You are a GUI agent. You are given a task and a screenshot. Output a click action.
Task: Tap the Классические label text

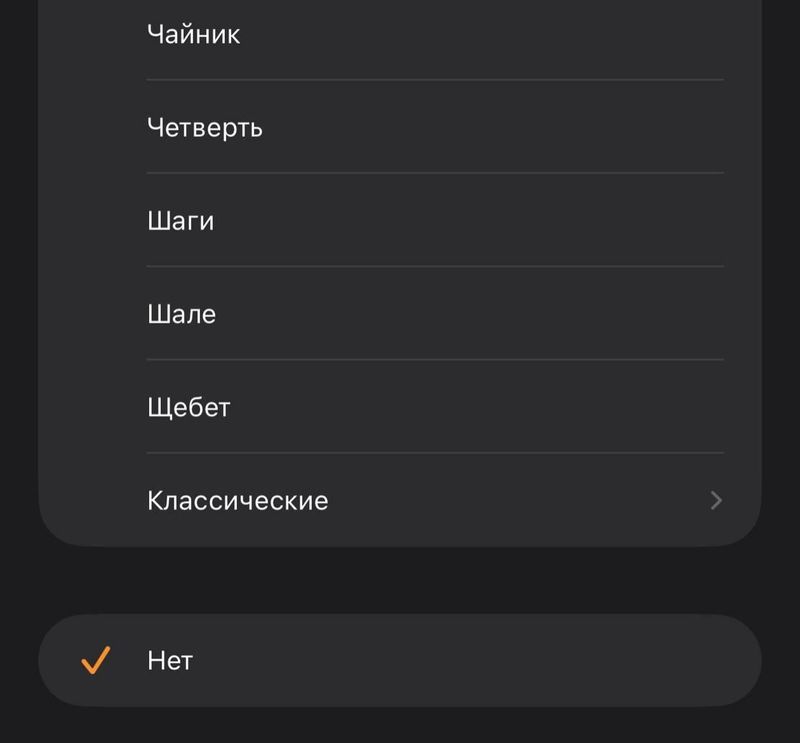coord(237,500)
